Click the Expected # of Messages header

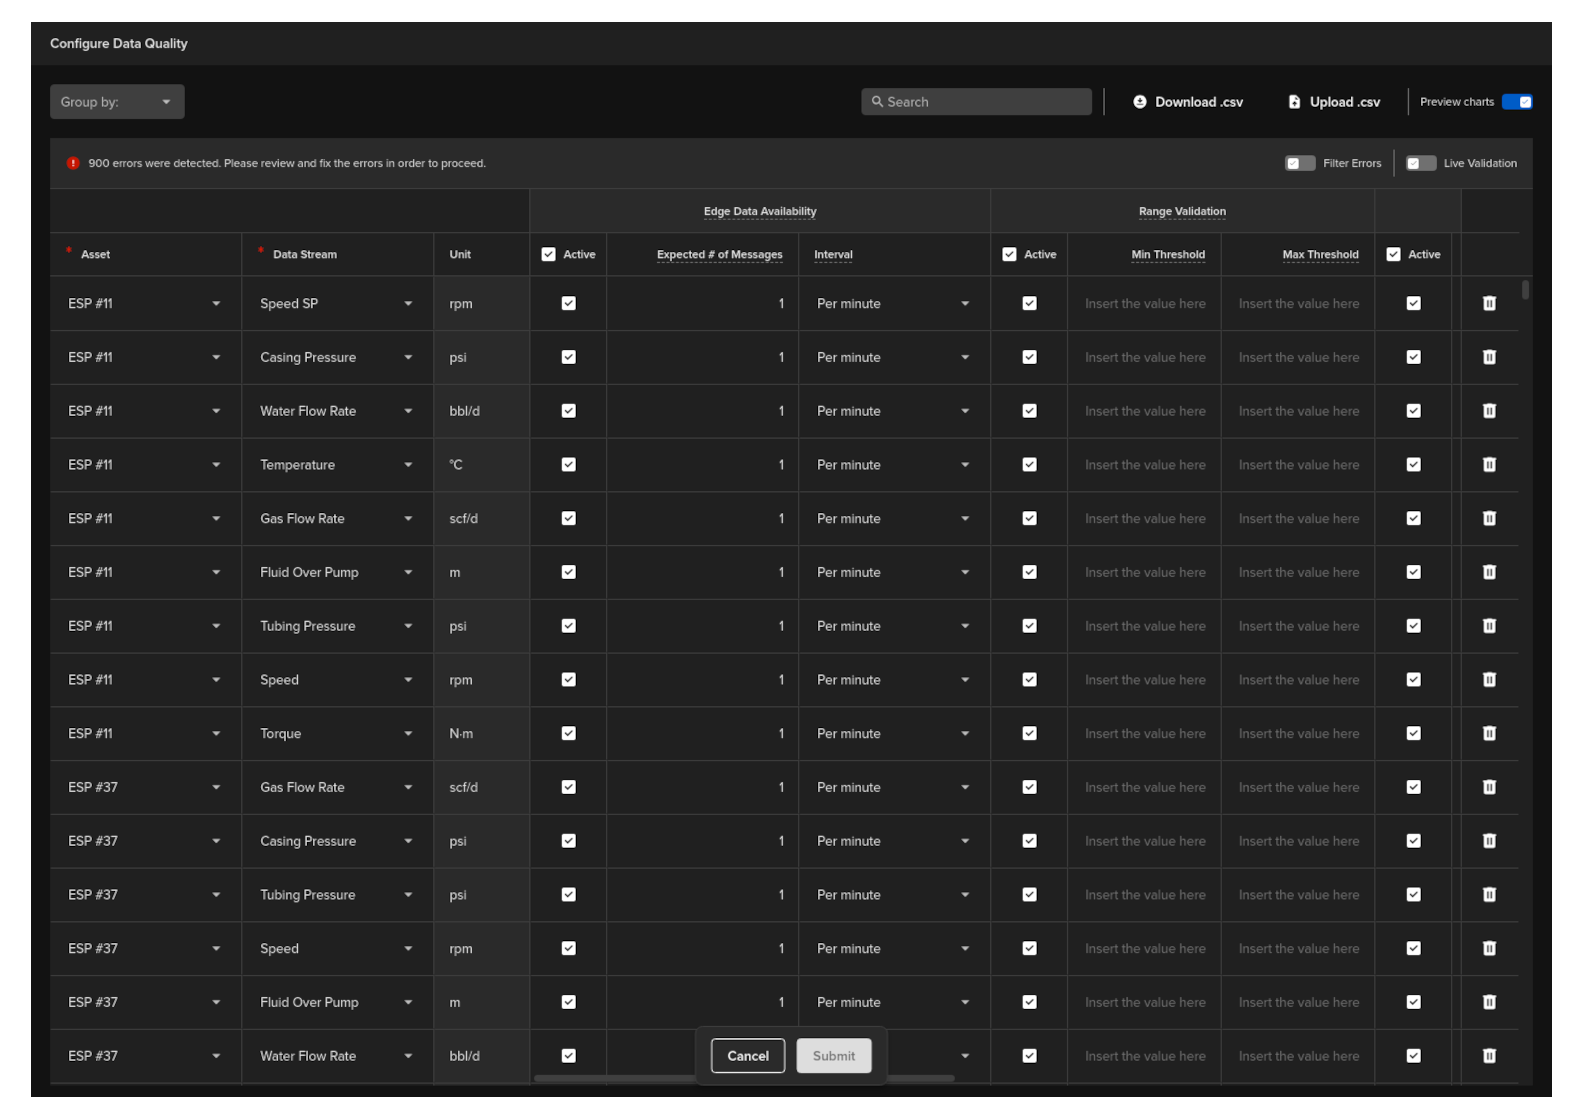(719, 255)
